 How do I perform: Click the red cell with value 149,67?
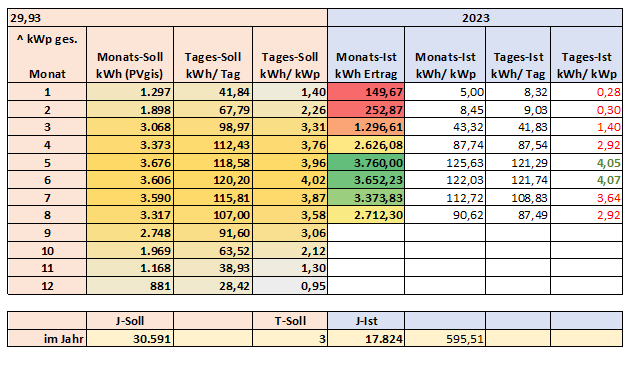click(366, 92)
